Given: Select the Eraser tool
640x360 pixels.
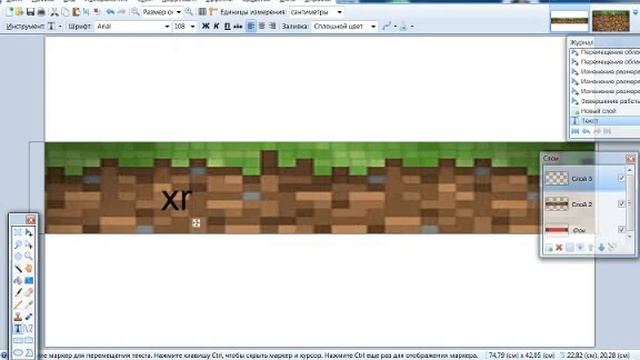Looking at the screenshot, I should tap(29, 292).
